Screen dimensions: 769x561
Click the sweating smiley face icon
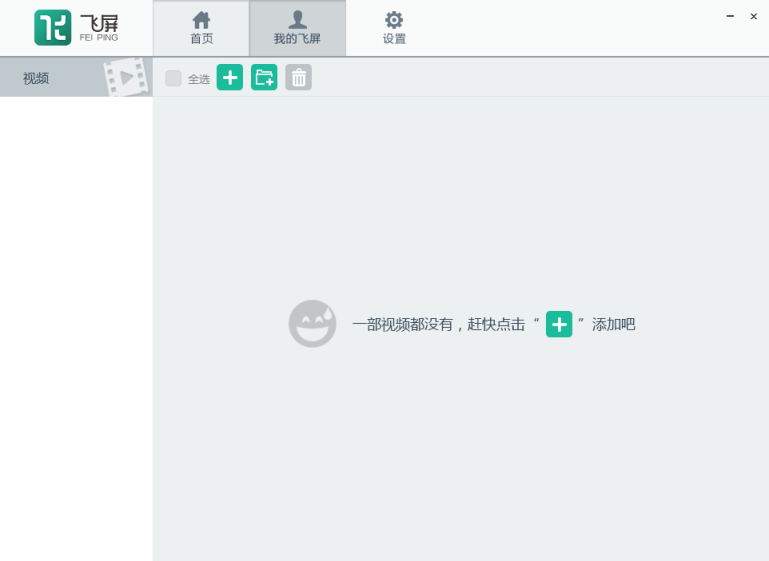(x=312, y=324)
